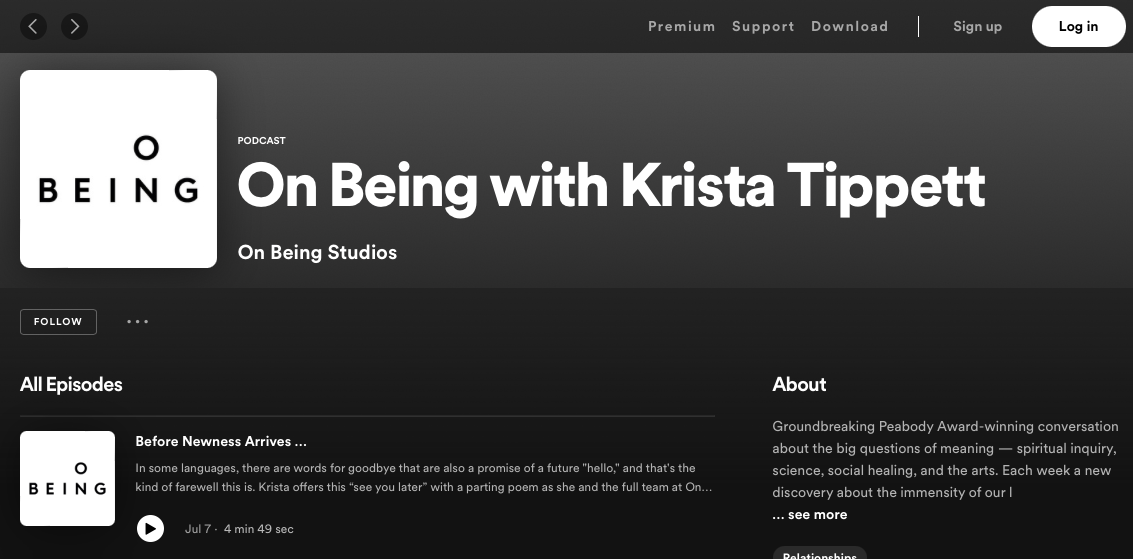Expand the About text with see more
Image resolution: width=1133 pixels, height=559 pixels.
click(810, 515)
